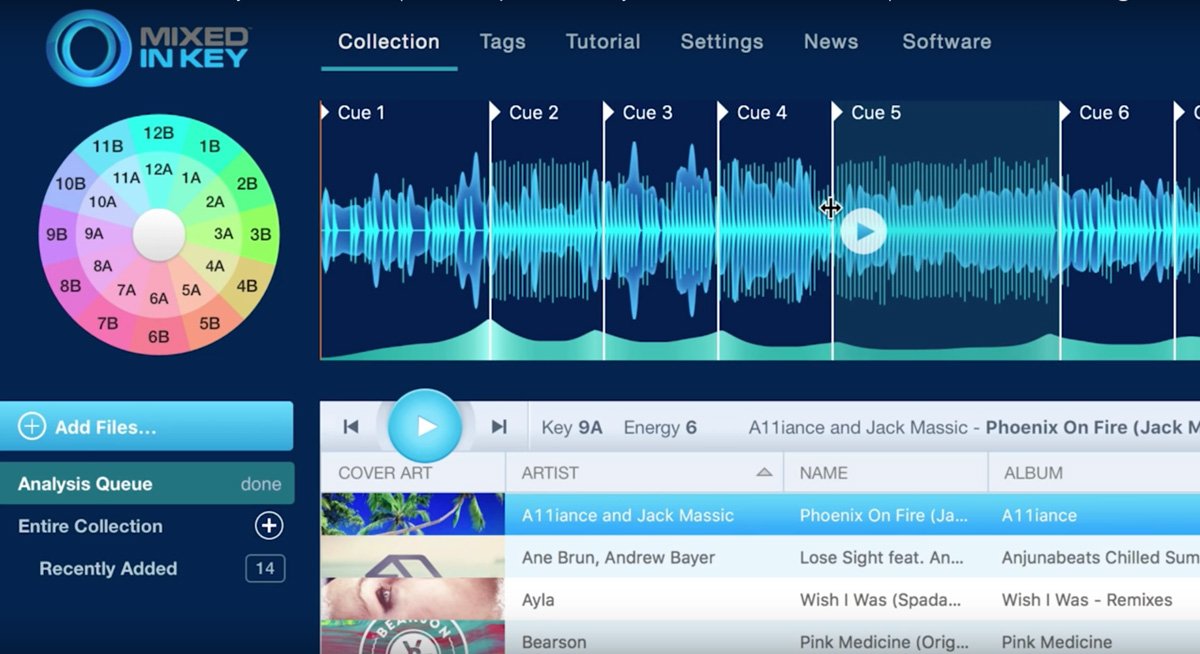Open the Settings tab
1200x654 pixels.
(721, 42)
